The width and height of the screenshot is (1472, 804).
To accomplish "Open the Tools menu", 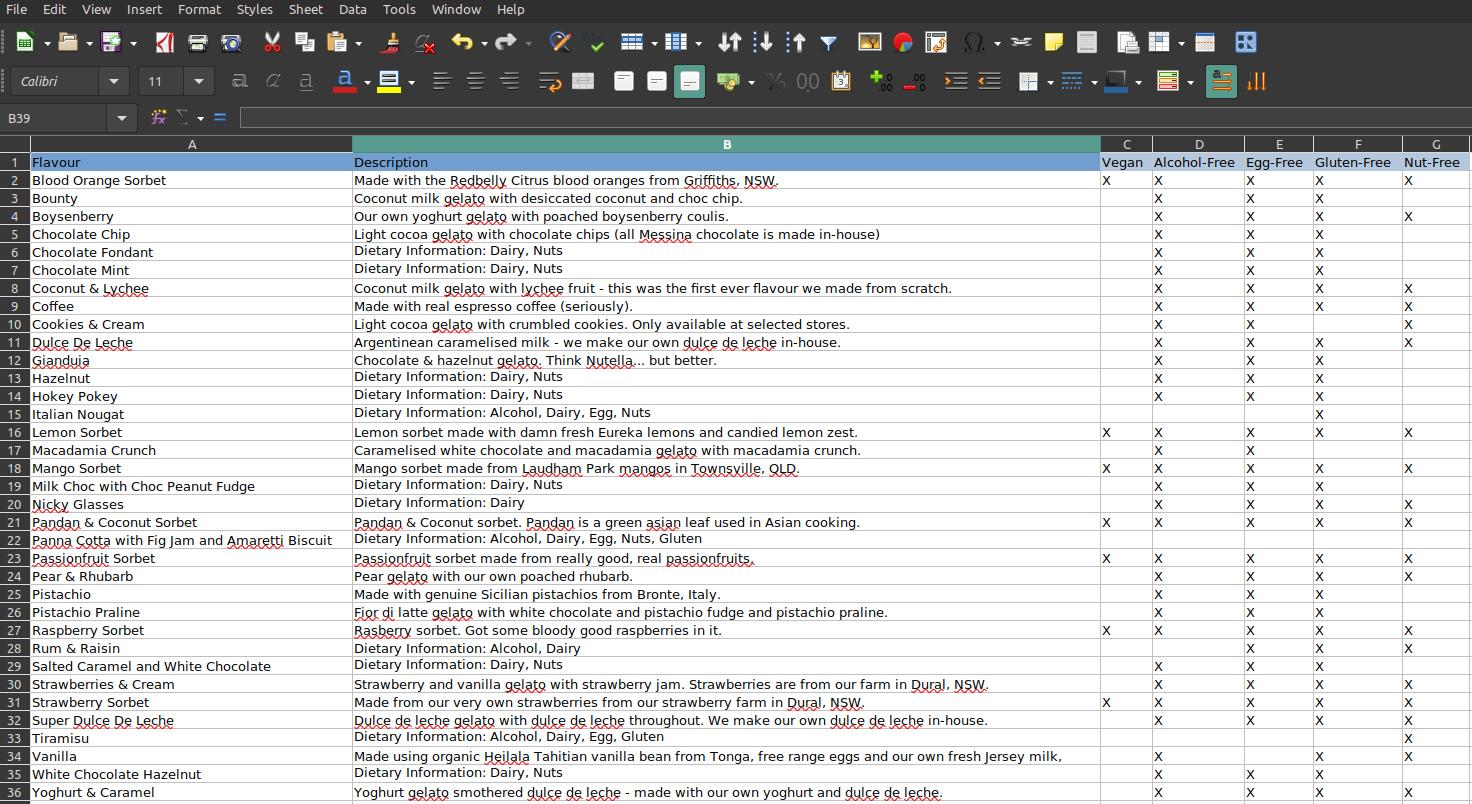I will [399, 9].
